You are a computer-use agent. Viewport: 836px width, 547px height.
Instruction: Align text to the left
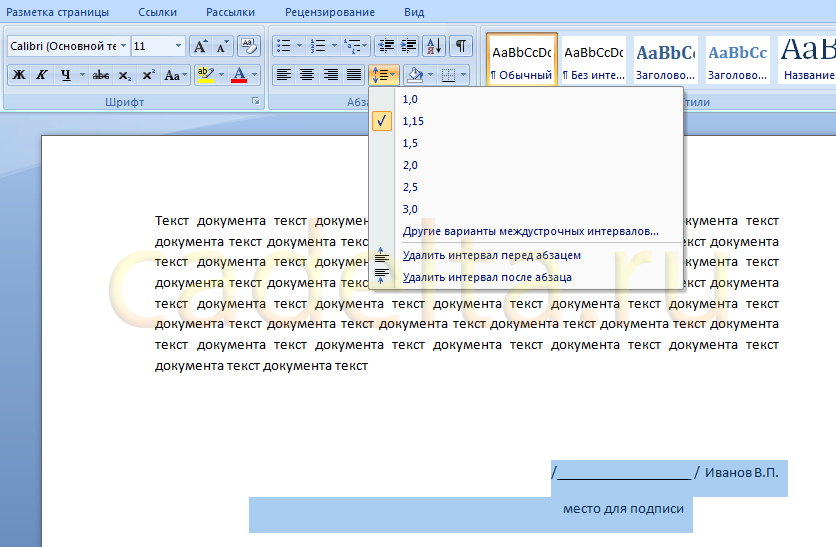pos(284,75)
